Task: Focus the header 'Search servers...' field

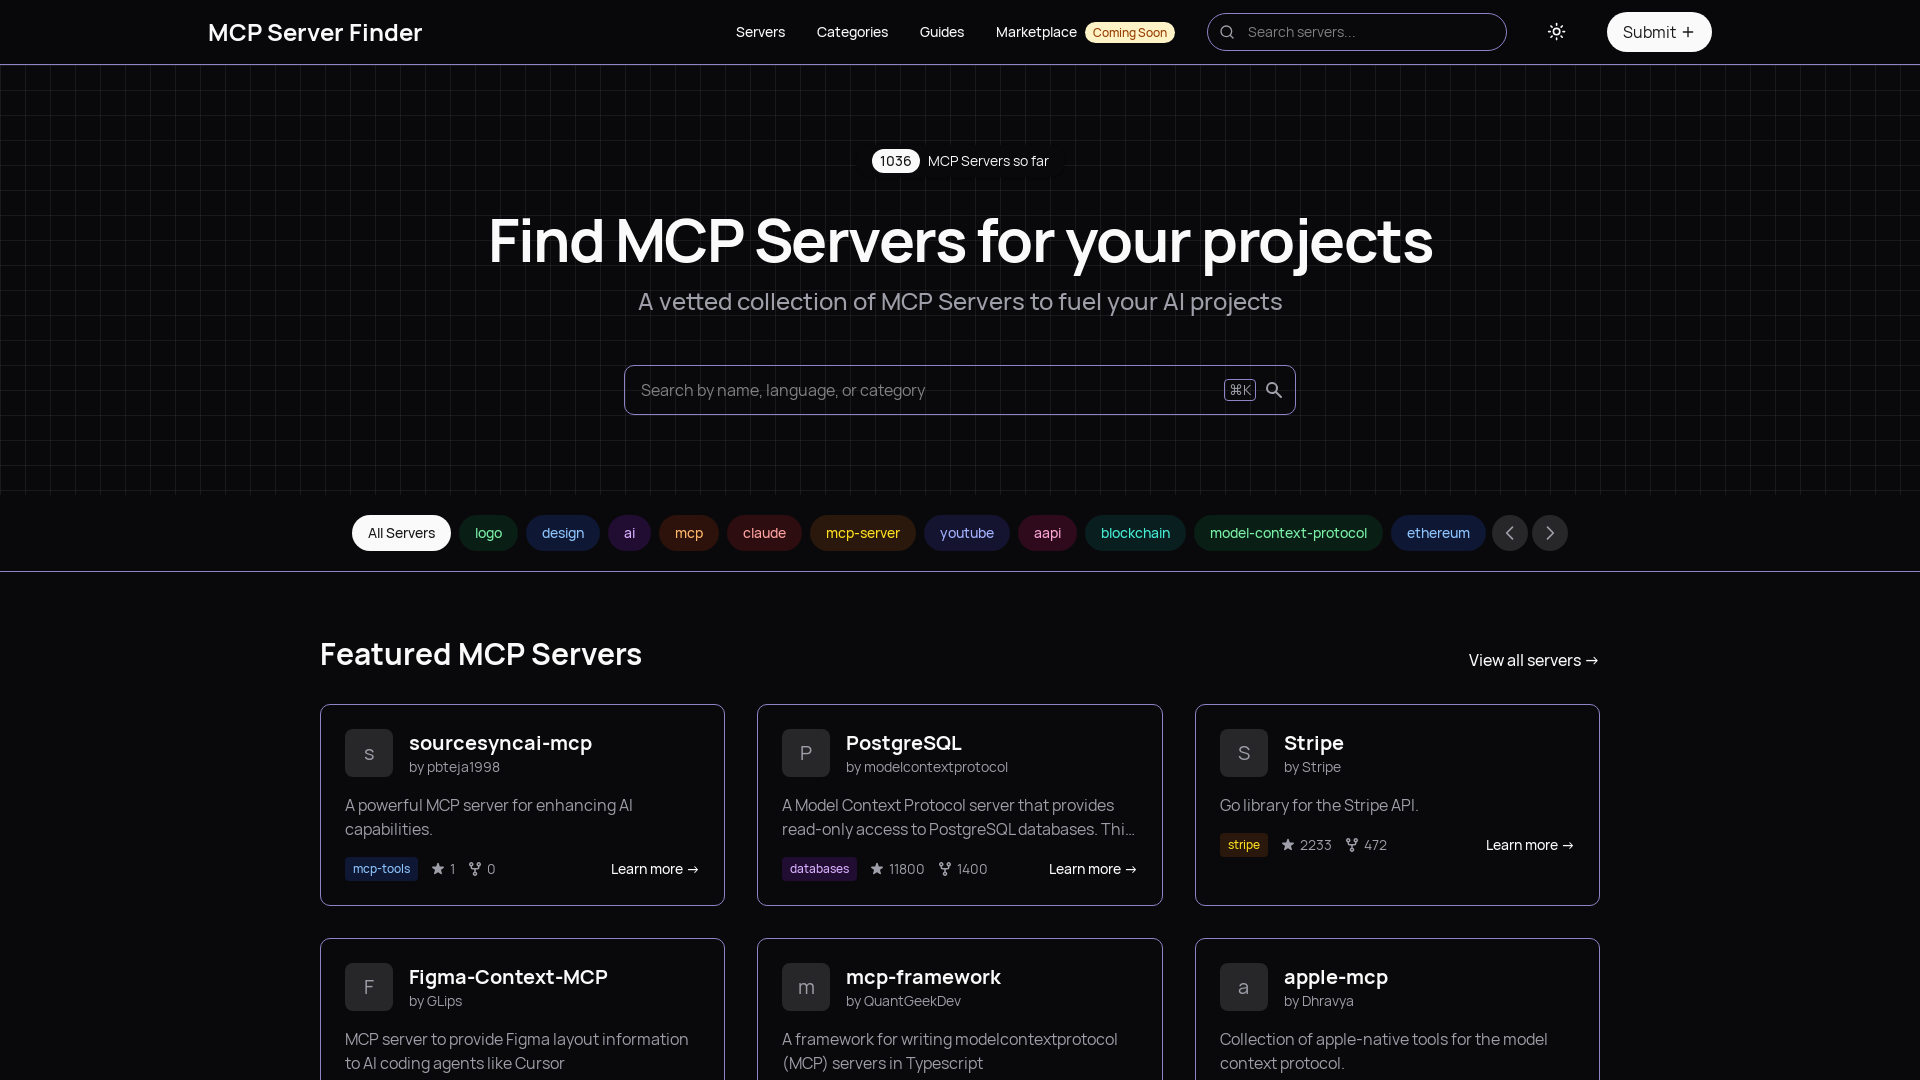Action: pos(1357,32)
